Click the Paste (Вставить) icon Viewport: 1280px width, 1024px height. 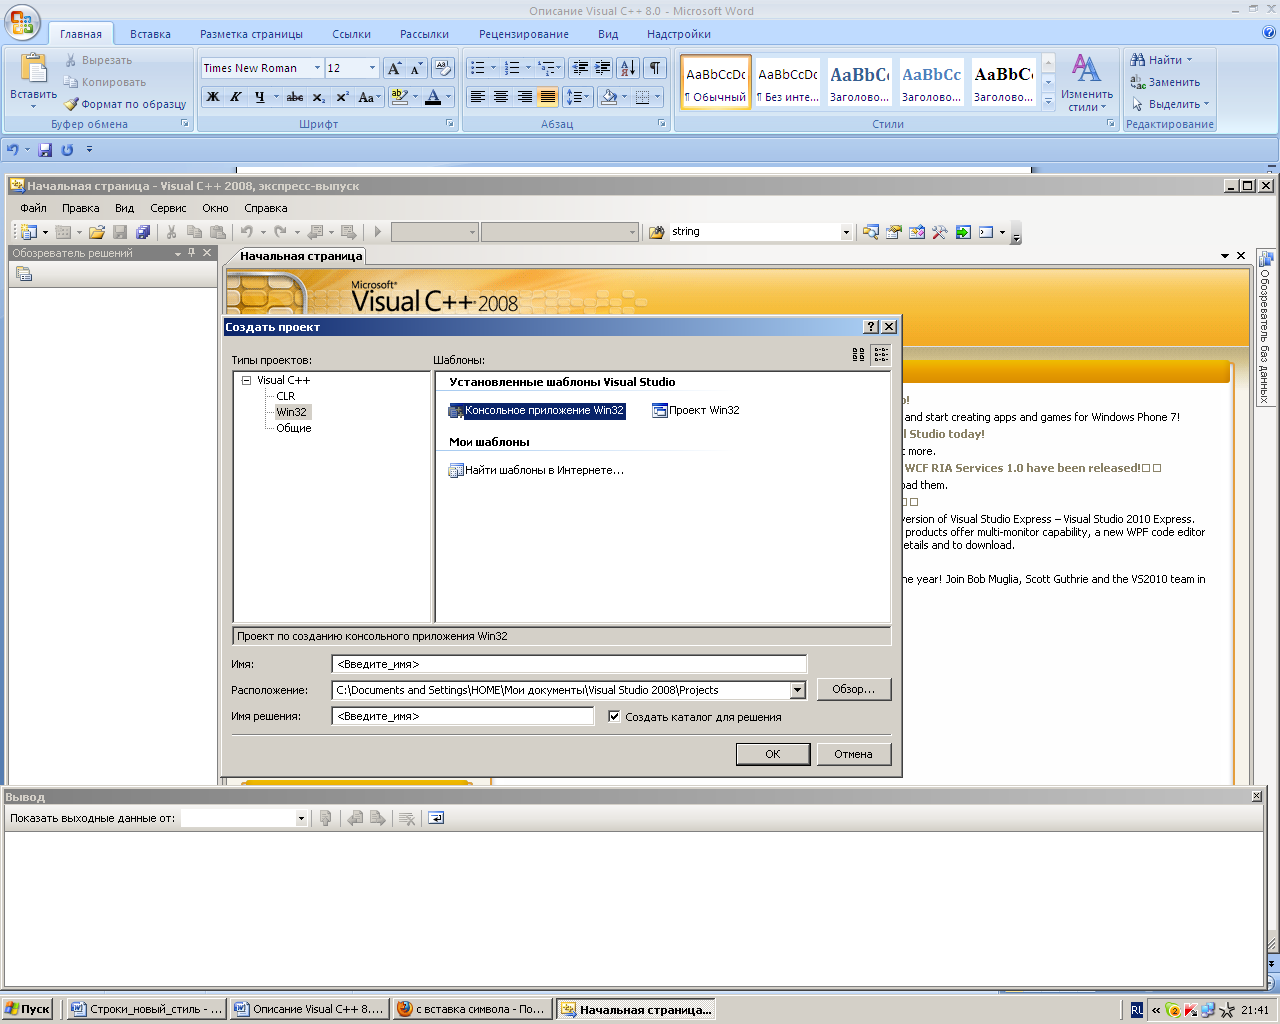(33, 69)
